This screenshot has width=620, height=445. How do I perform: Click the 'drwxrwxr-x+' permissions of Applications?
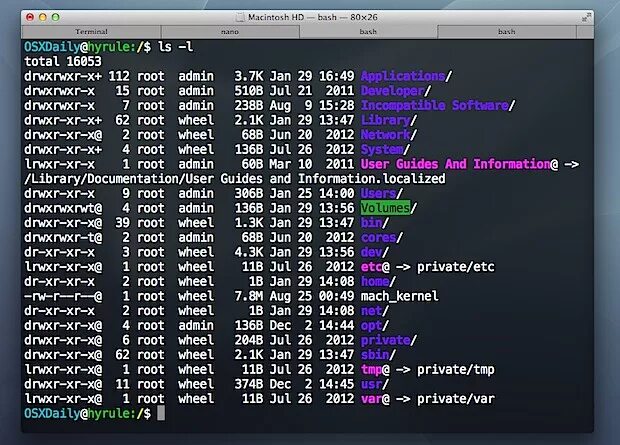63,76
